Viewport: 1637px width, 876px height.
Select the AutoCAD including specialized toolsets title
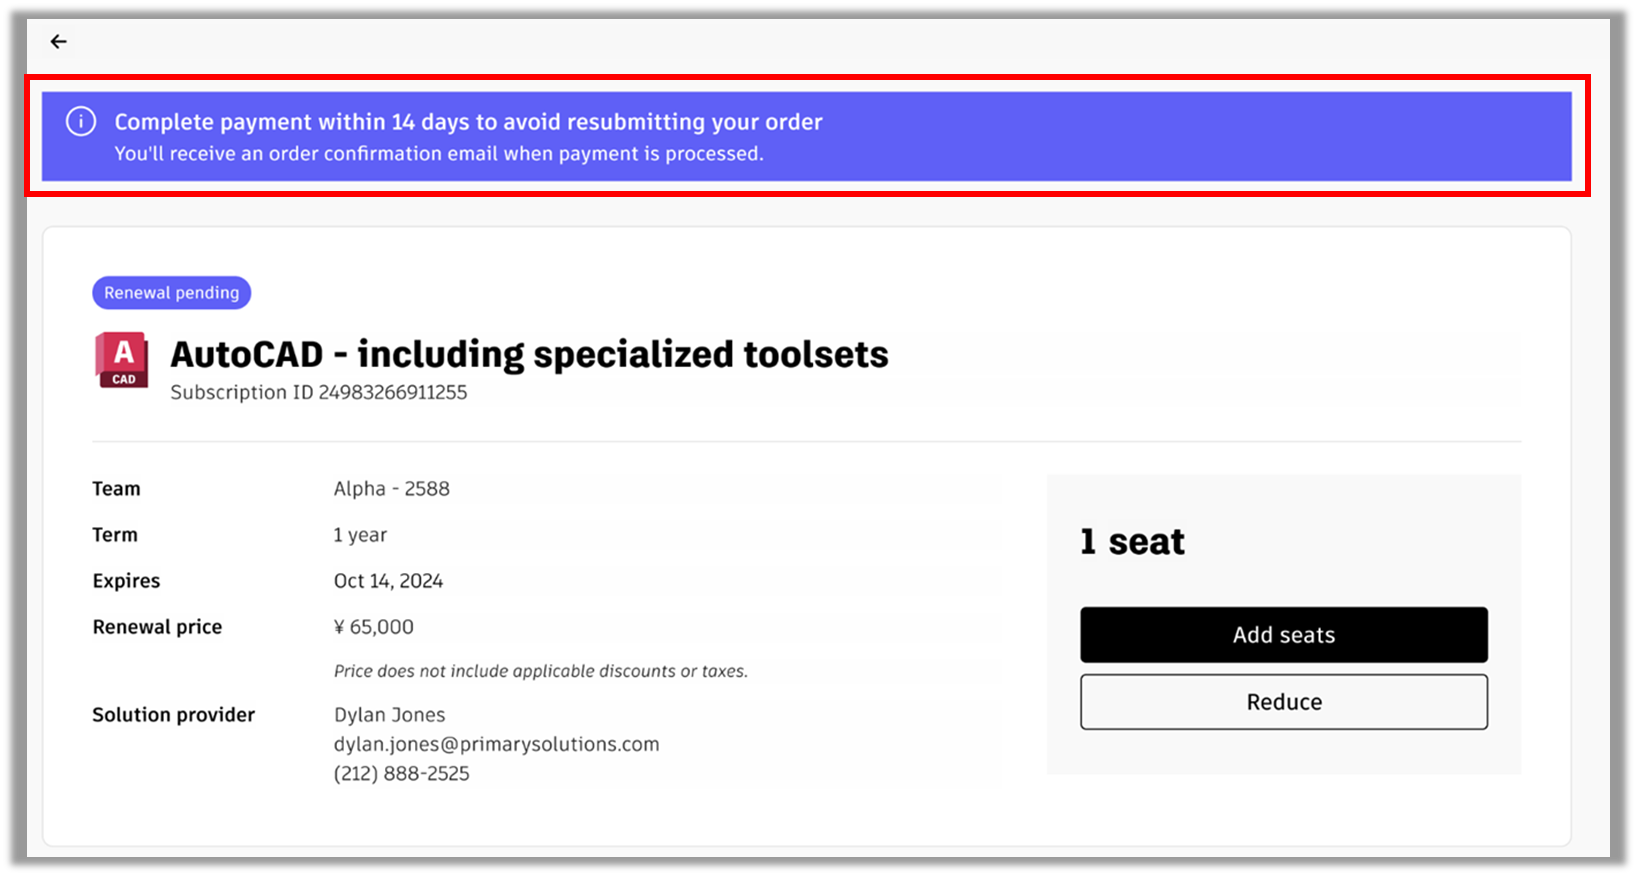coord(529,354)
